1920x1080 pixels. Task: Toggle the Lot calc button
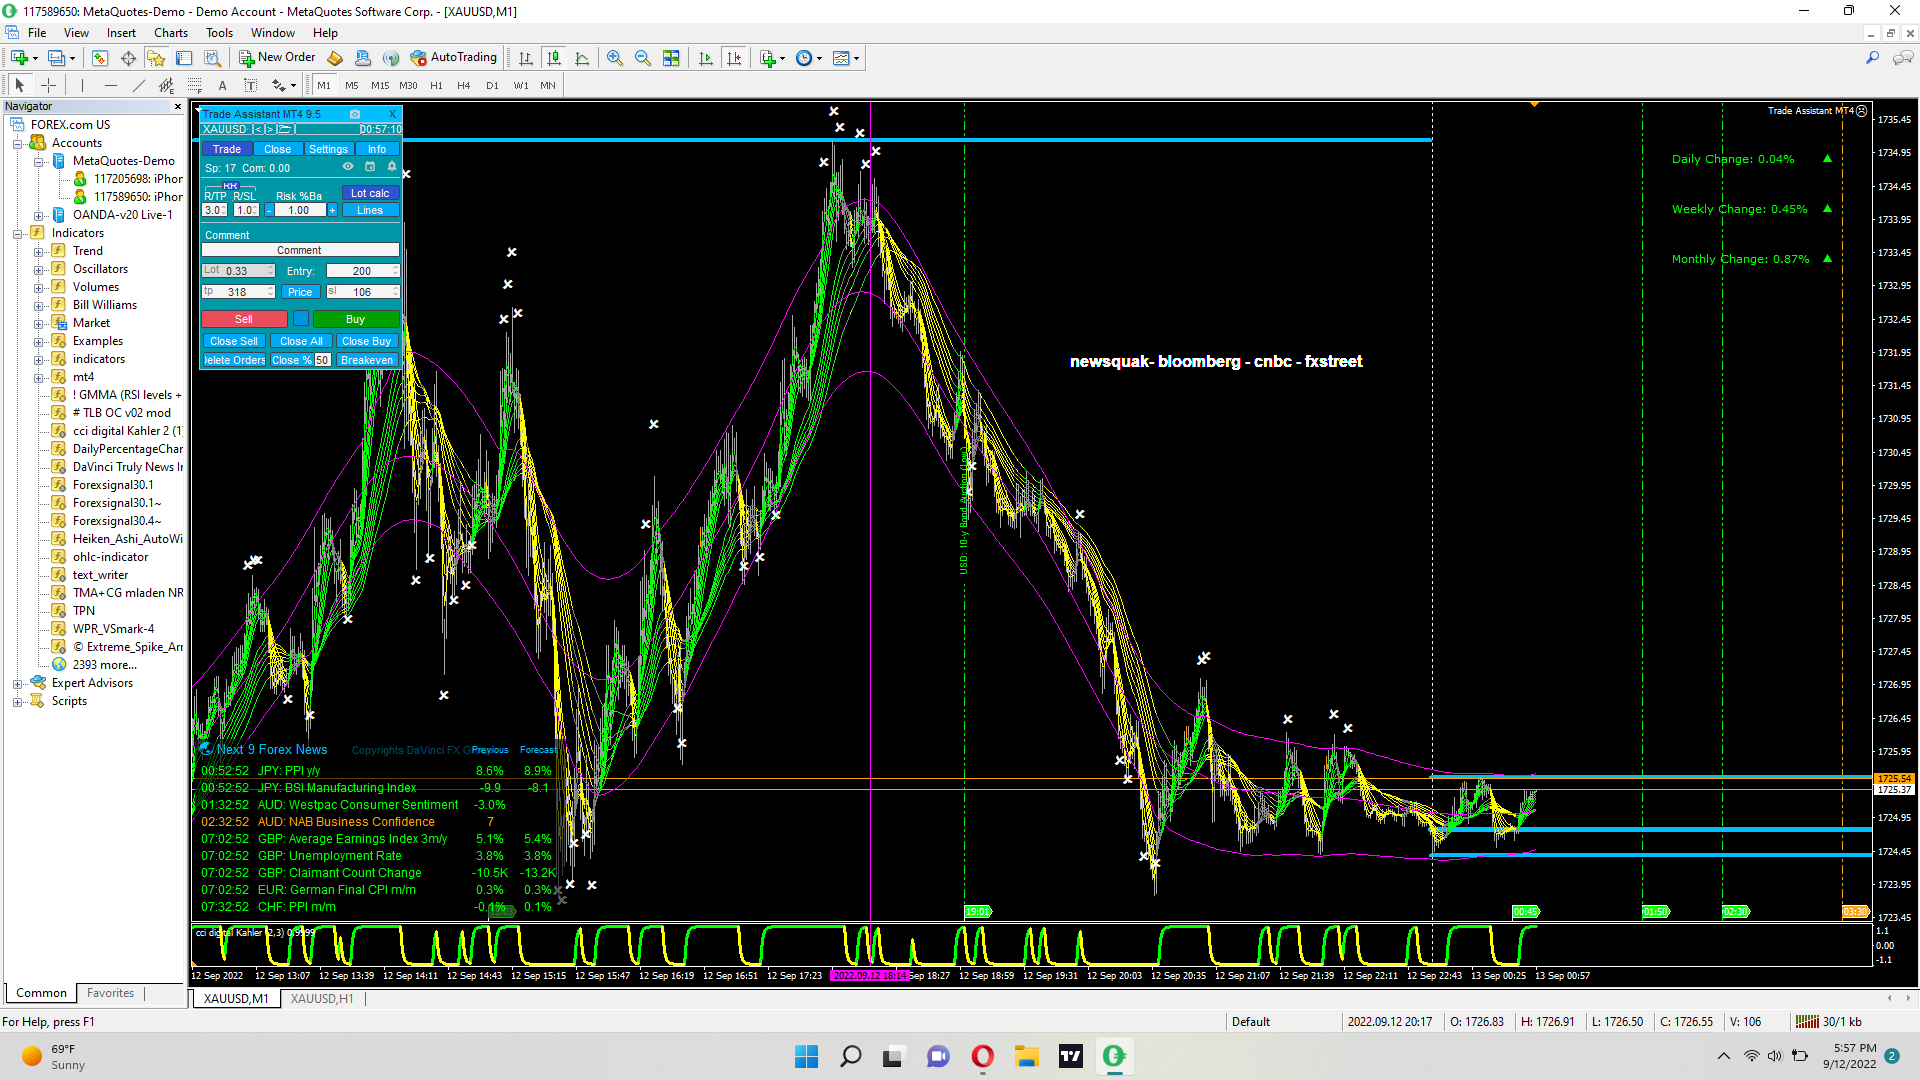(369, 193)
